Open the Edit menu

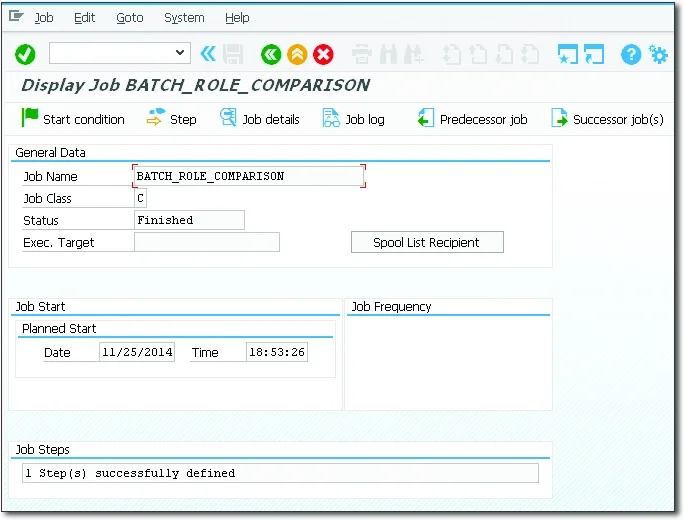click(85, 17)
